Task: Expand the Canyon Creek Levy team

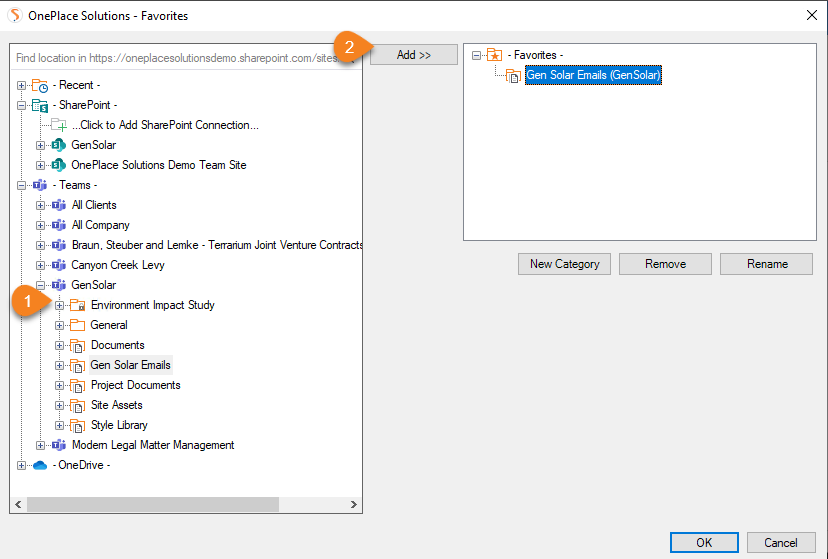Action: pyautogui.click(x=40, y=265)
